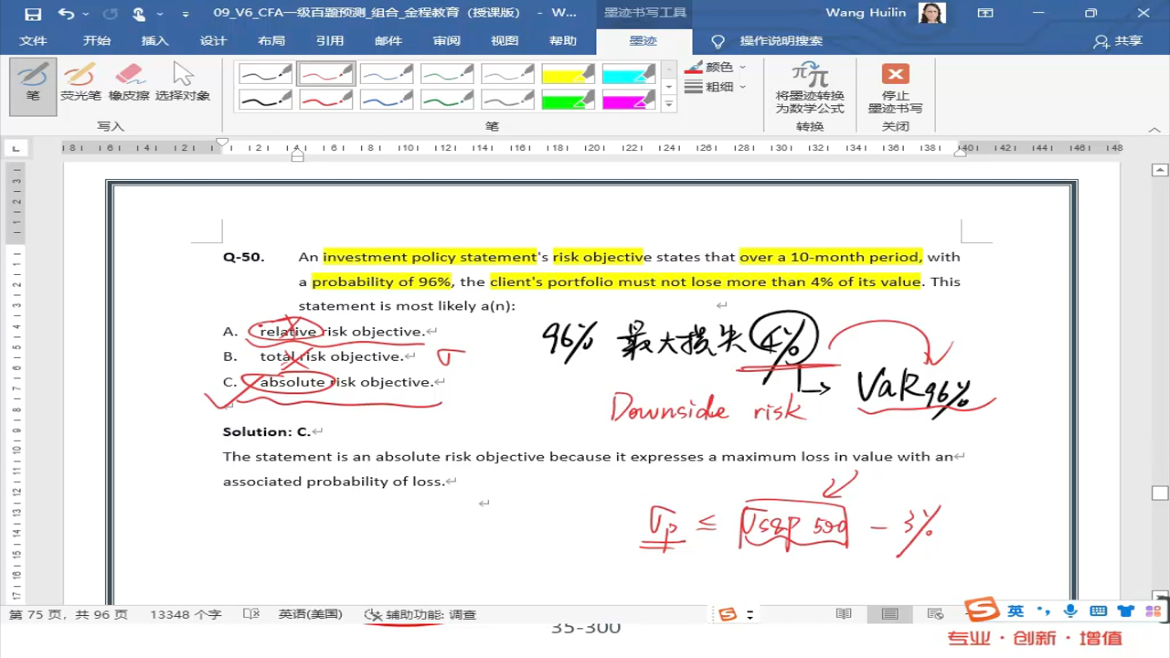Switch to Web Layout view
The height and width of the screenshot is (658, 1170).
point(935,614)
